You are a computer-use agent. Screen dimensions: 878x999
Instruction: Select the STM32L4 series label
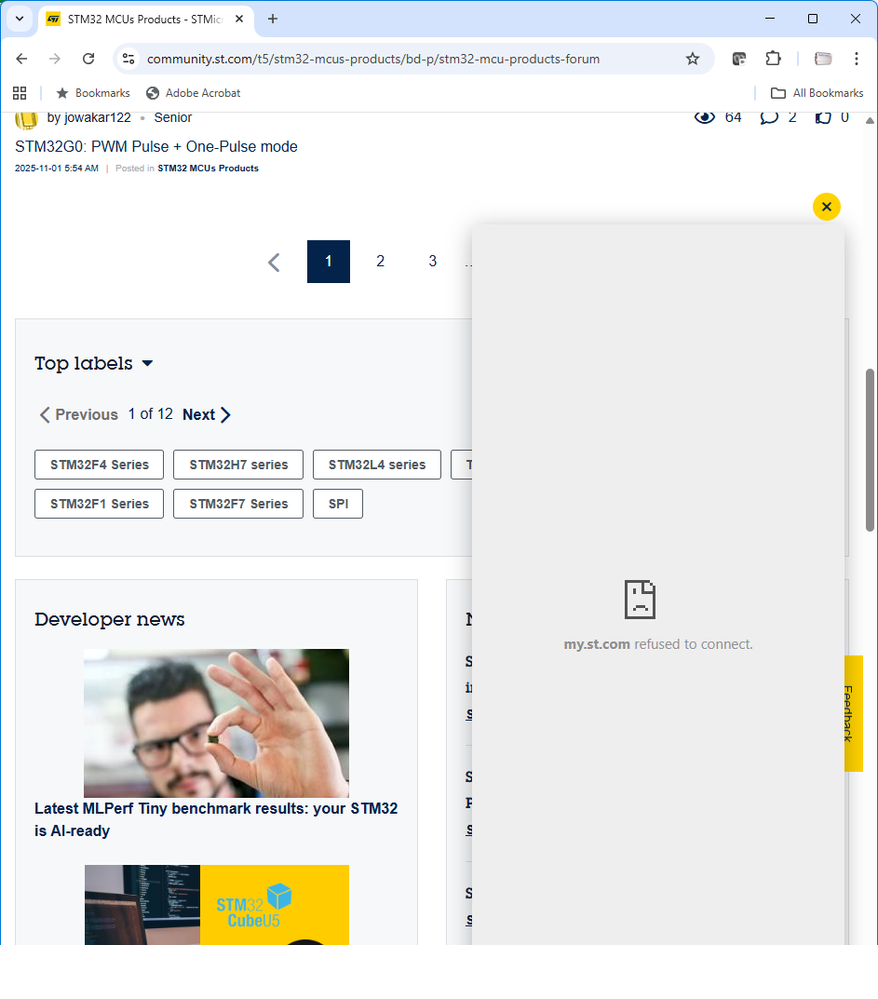(x=377, y=464)
